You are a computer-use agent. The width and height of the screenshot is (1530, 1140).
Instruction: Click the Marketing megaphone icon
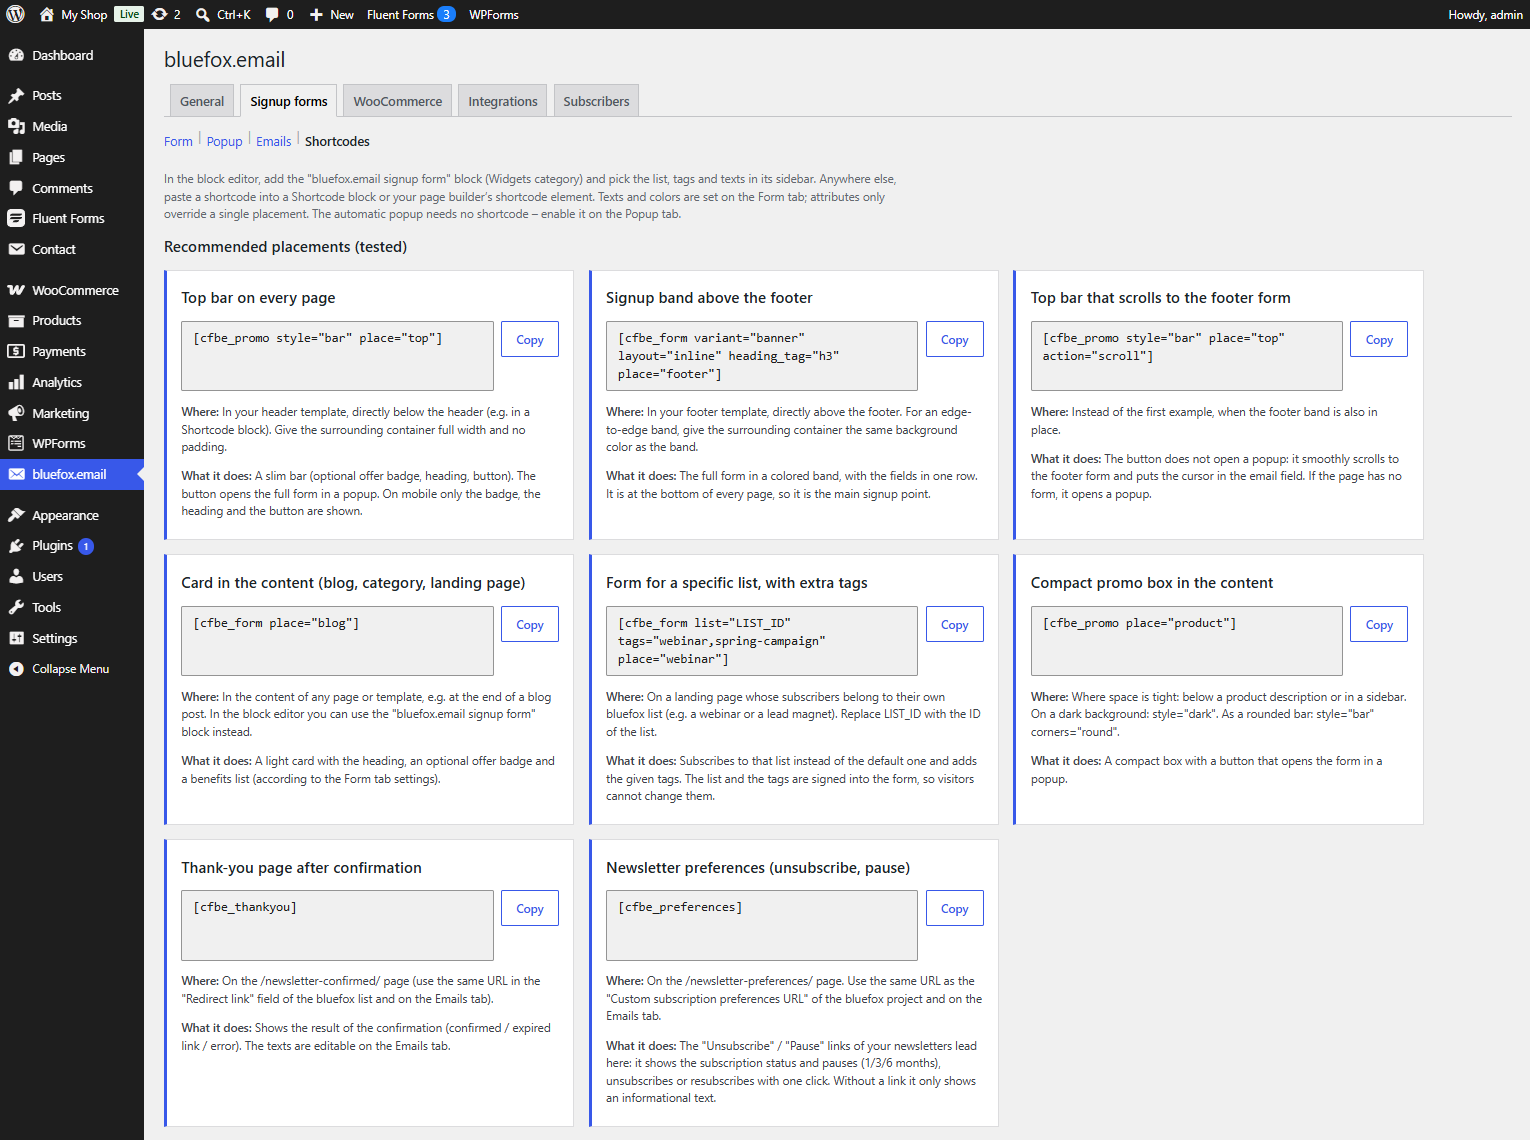coord(16,413)
